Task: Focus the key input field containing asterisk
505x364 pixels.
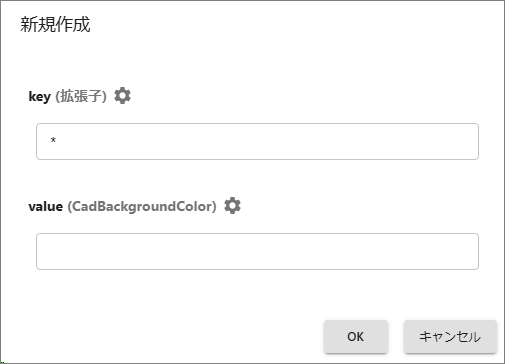Action: 257,141
